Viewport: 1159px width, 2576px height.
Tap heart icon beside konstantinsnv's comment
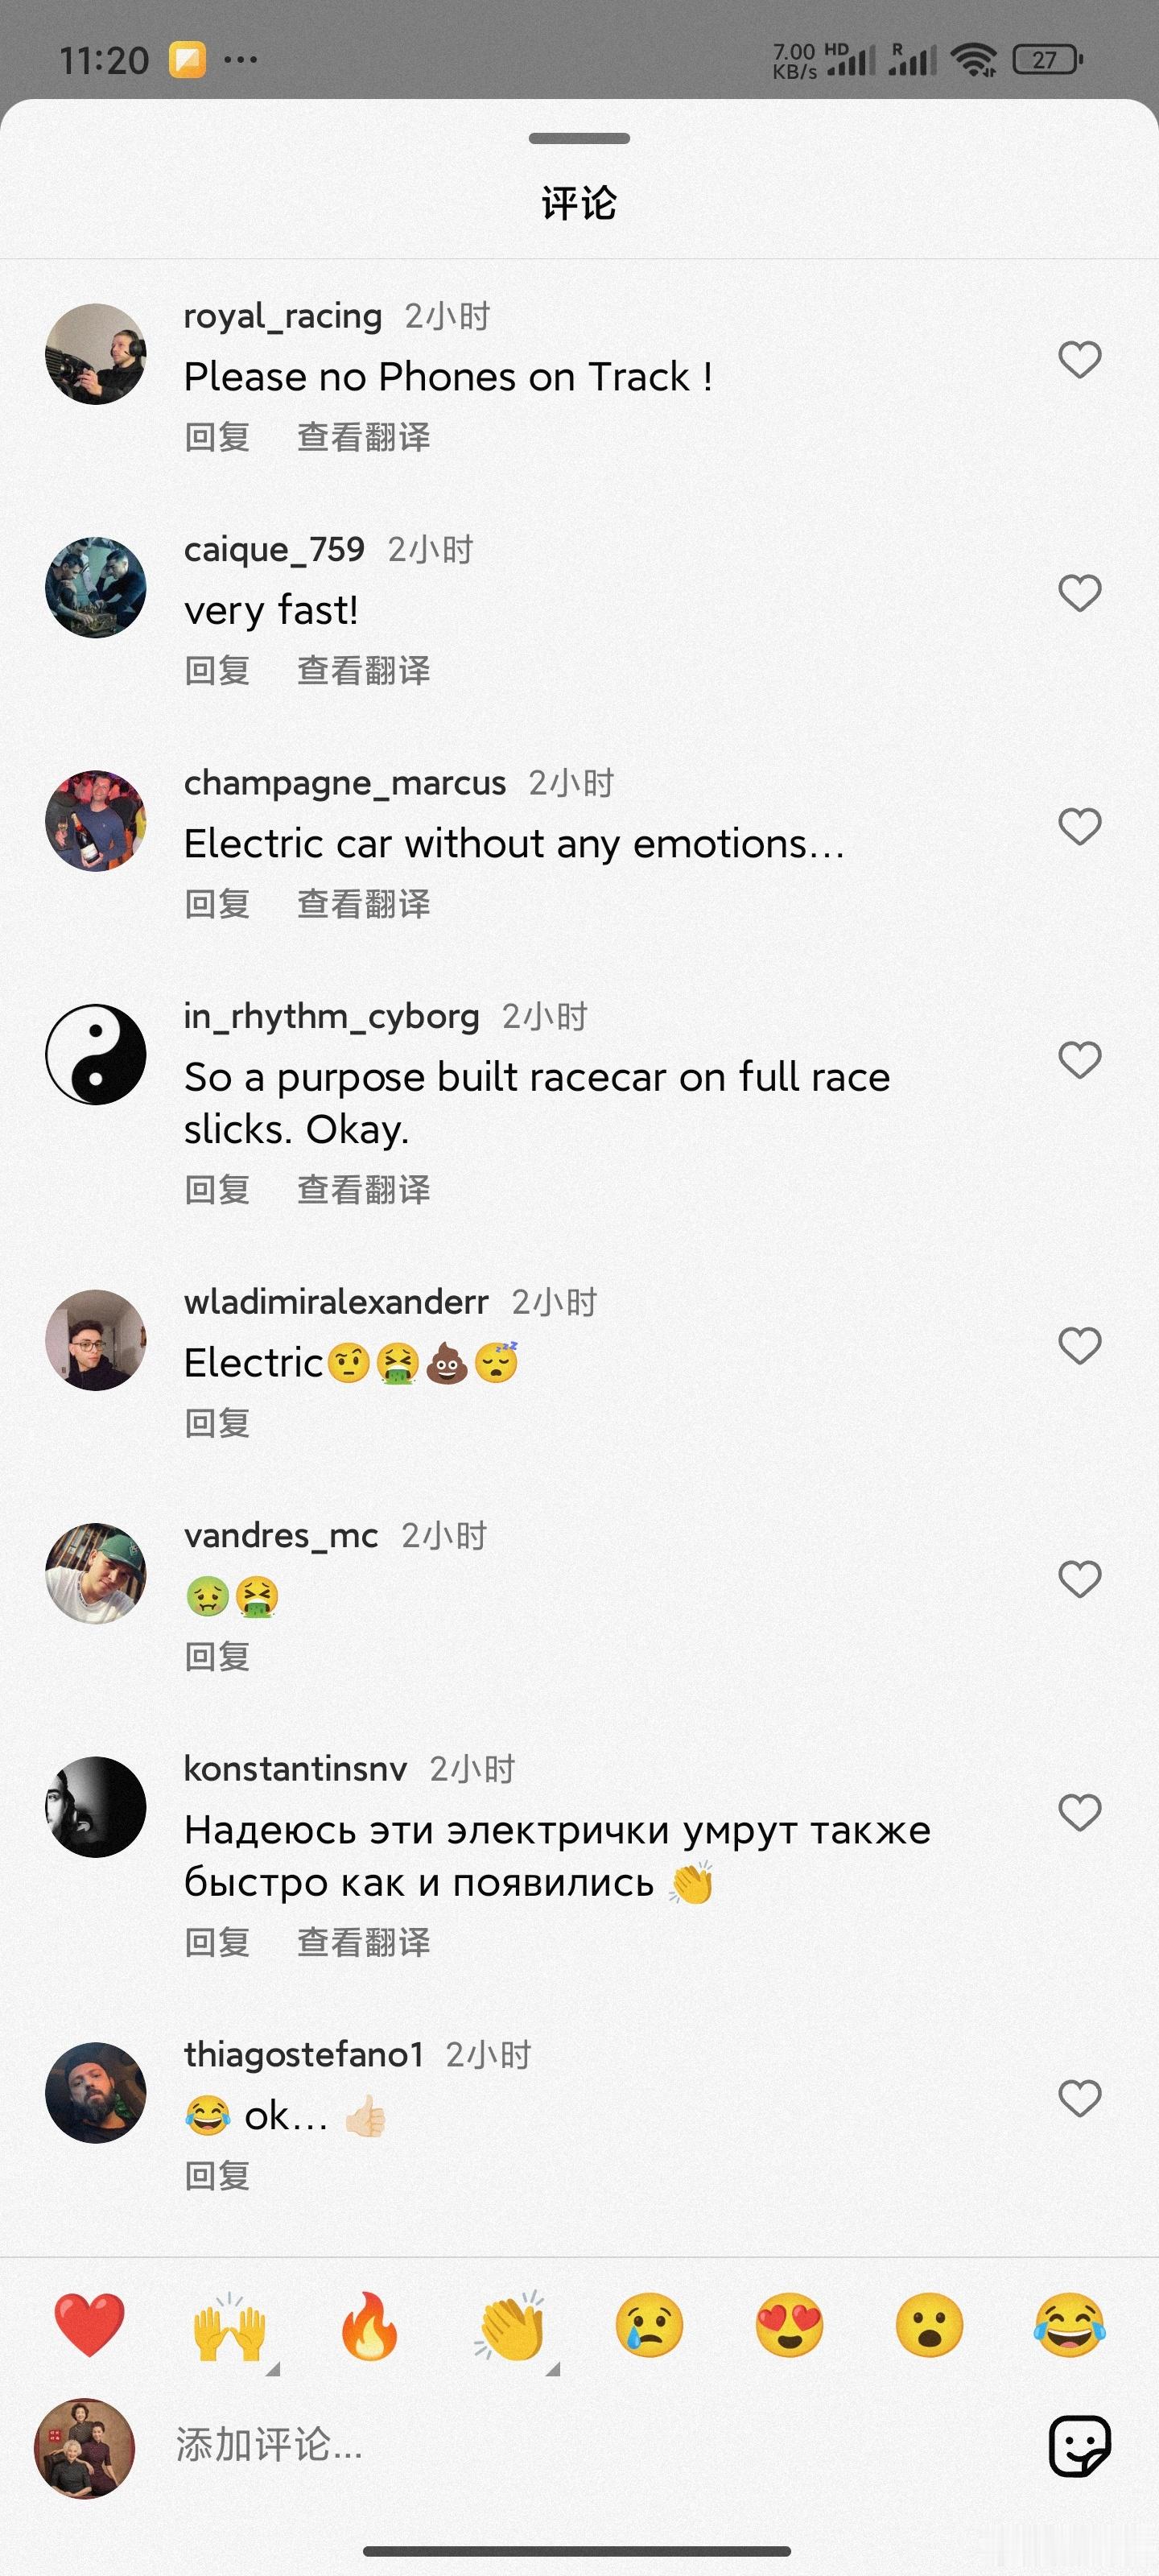(1079, 1812)
